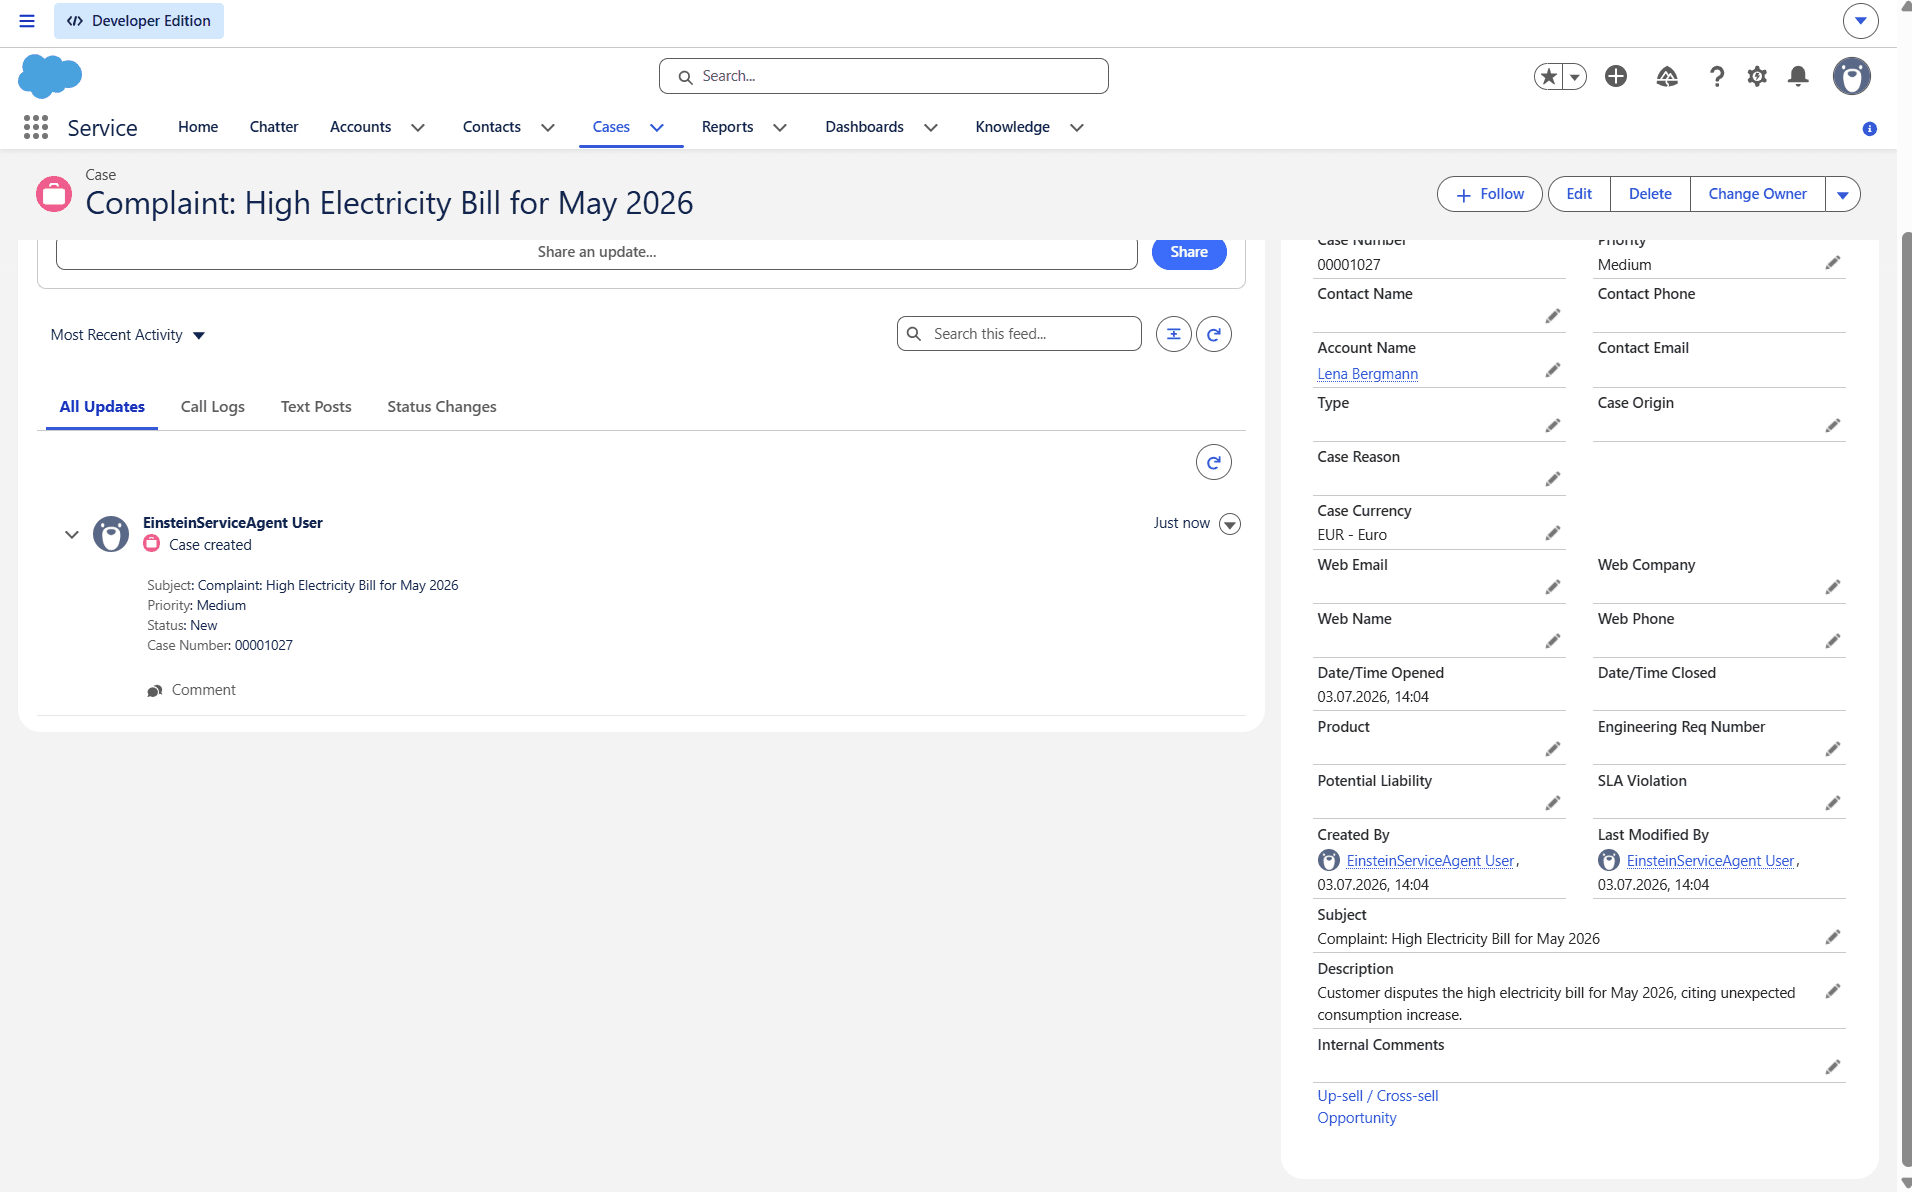The width and height of the screenshot is (1912, 1192).
Task: Edit the Product field pencil
Action: tap(1552, 750)
